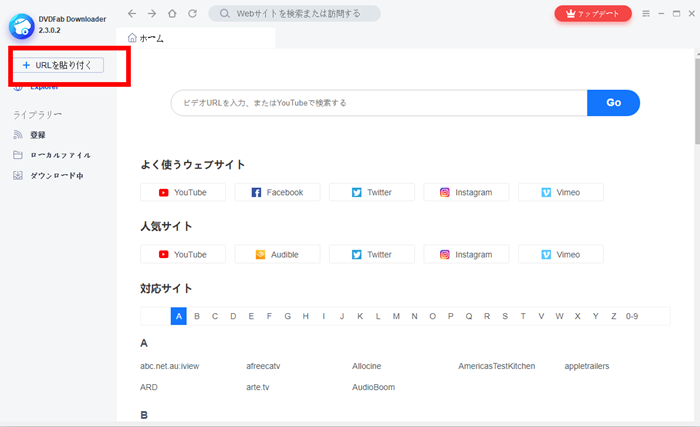Select the letter T index tab
700x427 pixels.
click(523, 316)
